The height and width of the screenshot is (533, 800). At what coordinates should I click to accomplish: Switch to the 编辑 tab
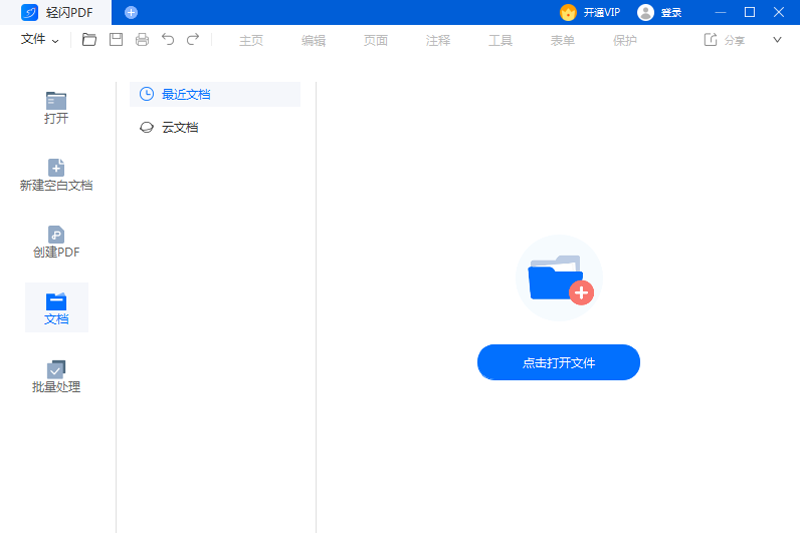click(313, 40)
